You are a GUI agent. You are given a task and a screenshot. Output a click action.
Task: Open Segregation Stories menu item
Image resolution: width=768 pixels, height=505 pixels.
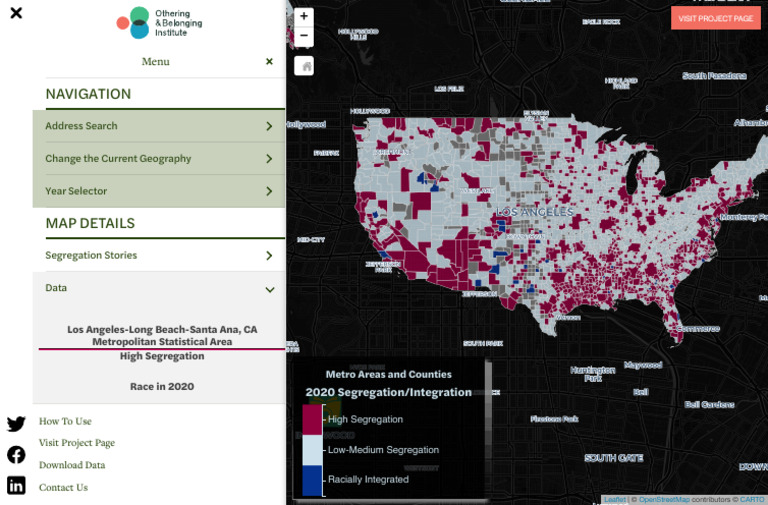[x=159, y=255]
